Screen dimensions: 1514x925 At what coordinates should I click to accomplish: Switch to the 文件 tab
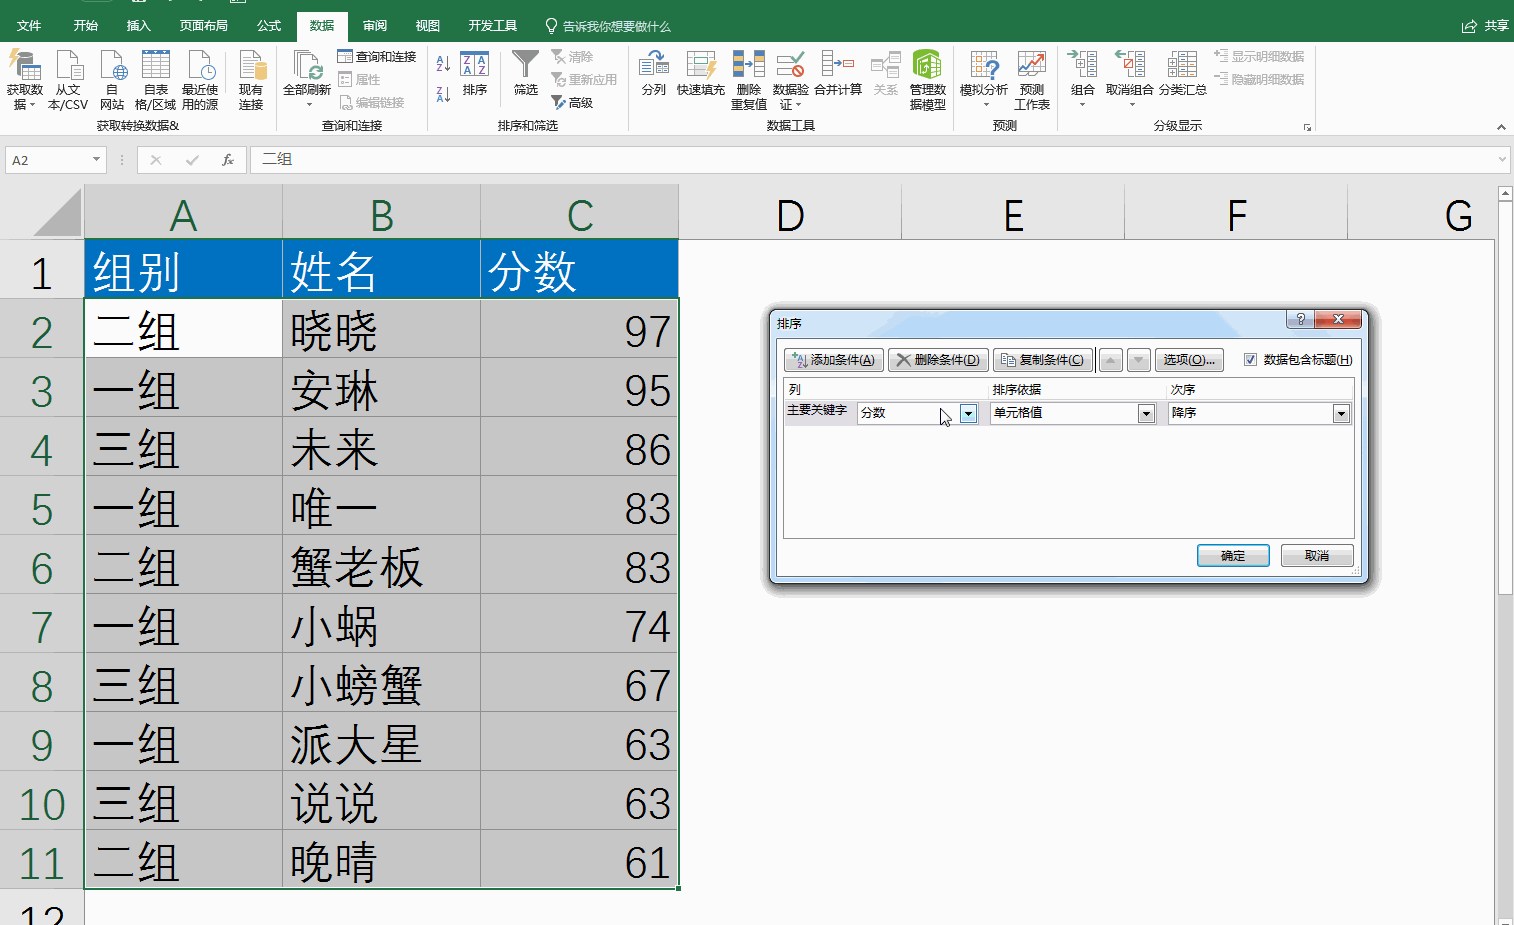pos(29,26)
